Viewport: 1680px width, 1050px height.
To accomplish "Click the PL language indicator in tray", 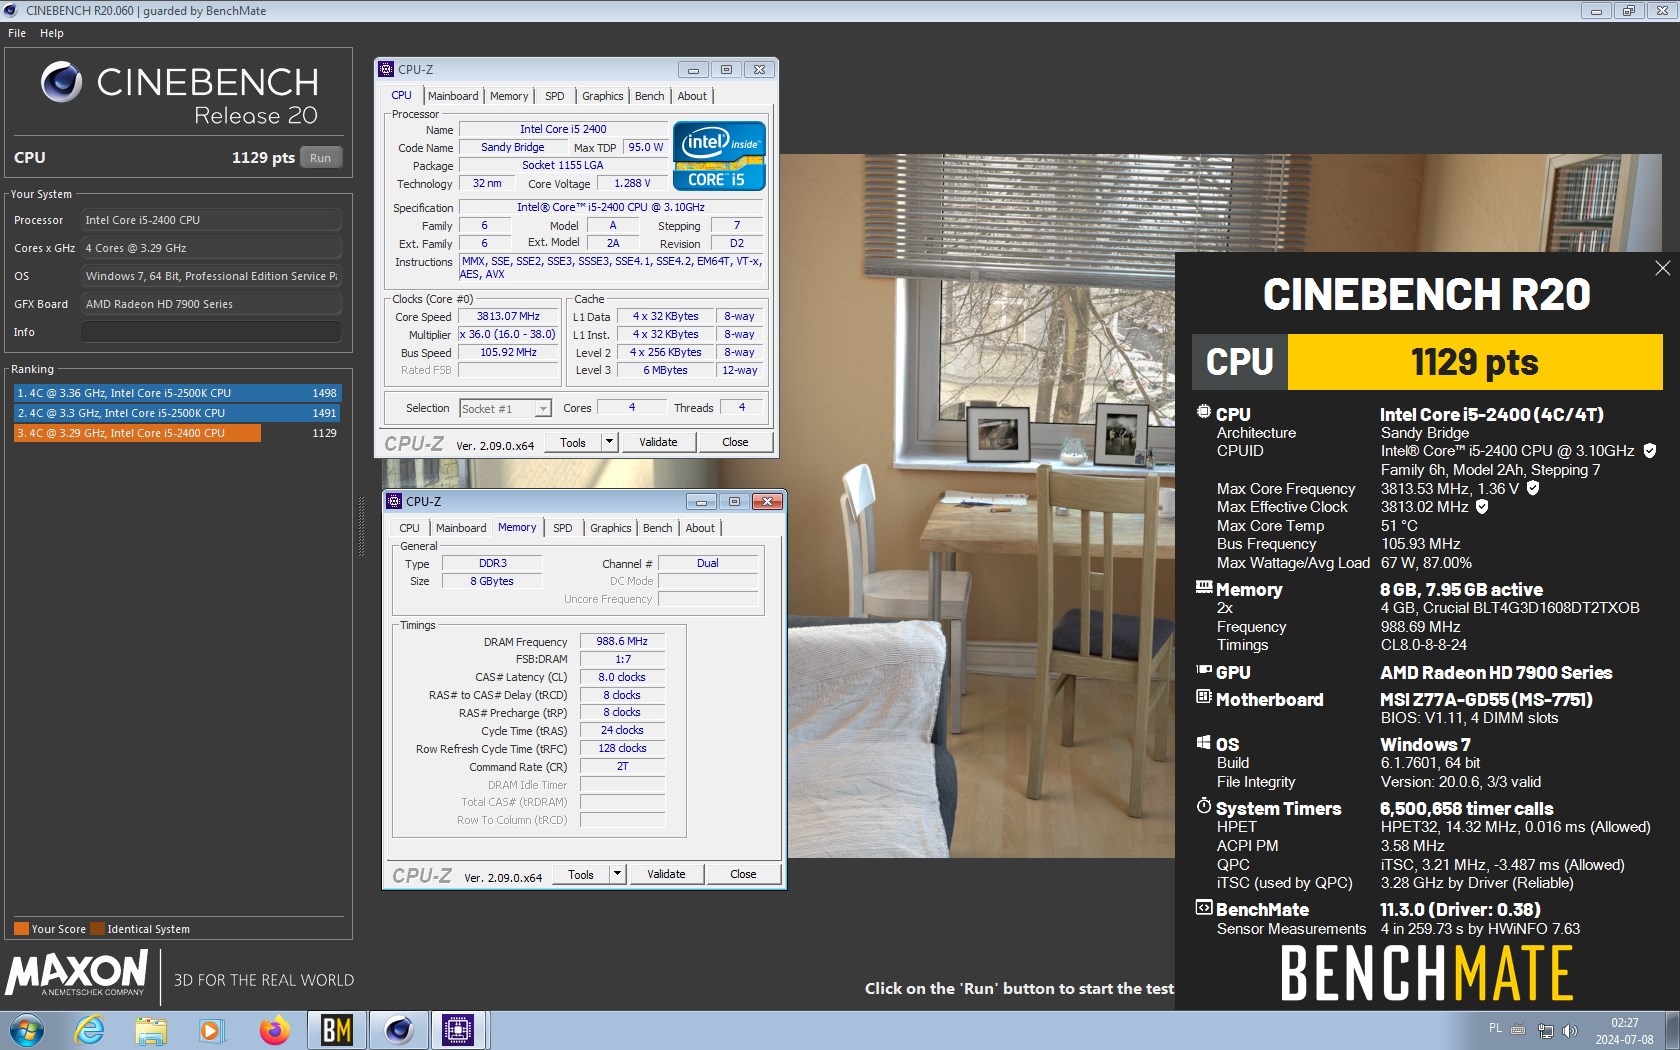I will tap(1495, 1028).
